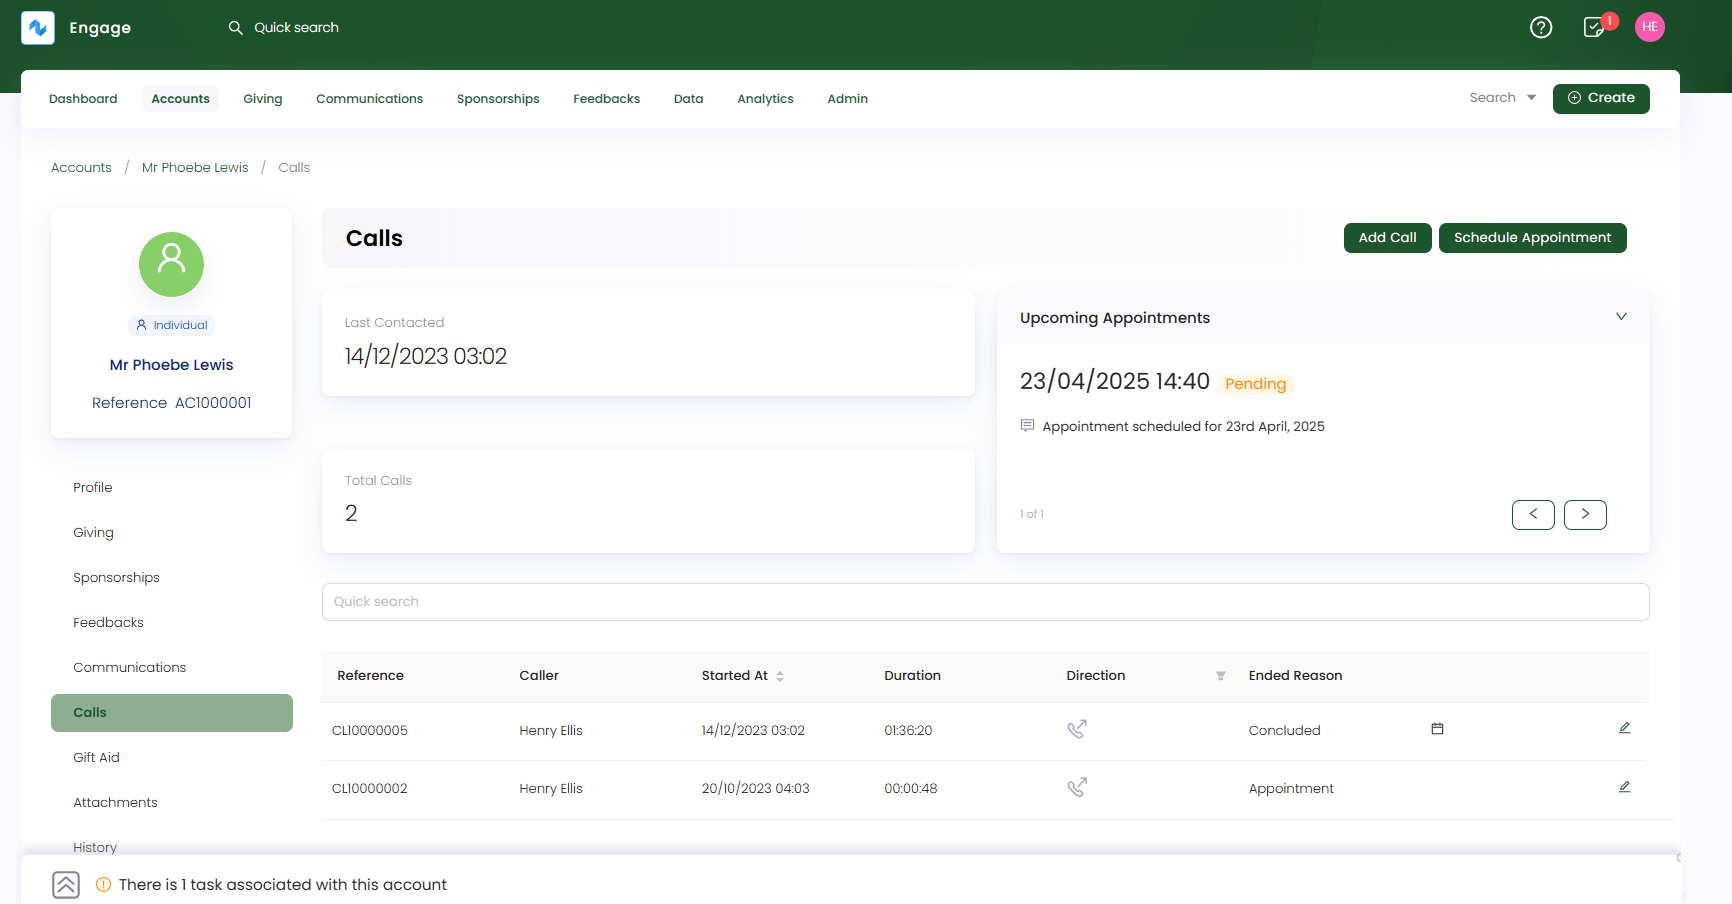Click Ended Reason column header
The image size is (1732, 904).
pos(1295,676)
